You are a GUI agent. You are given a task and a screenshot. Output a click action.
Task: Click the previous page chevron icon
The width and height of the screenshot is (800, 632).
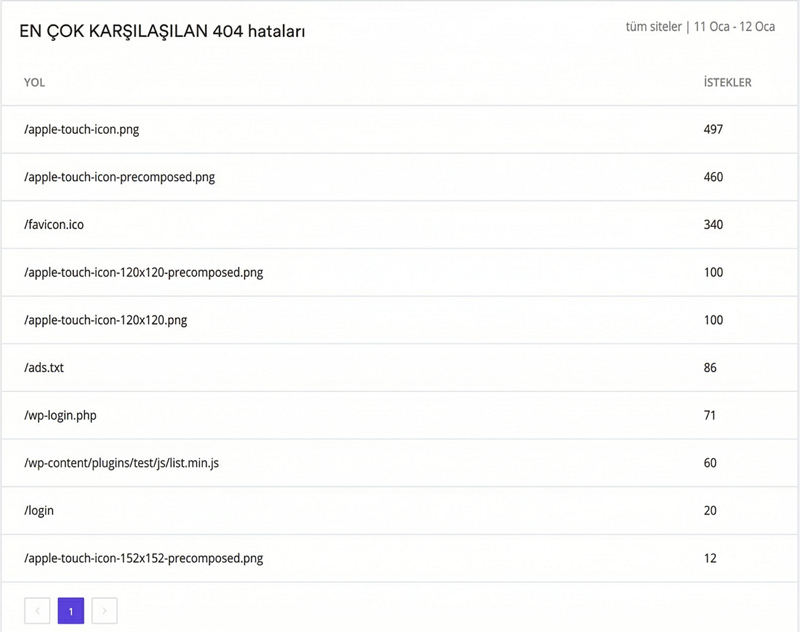(37, 609)
